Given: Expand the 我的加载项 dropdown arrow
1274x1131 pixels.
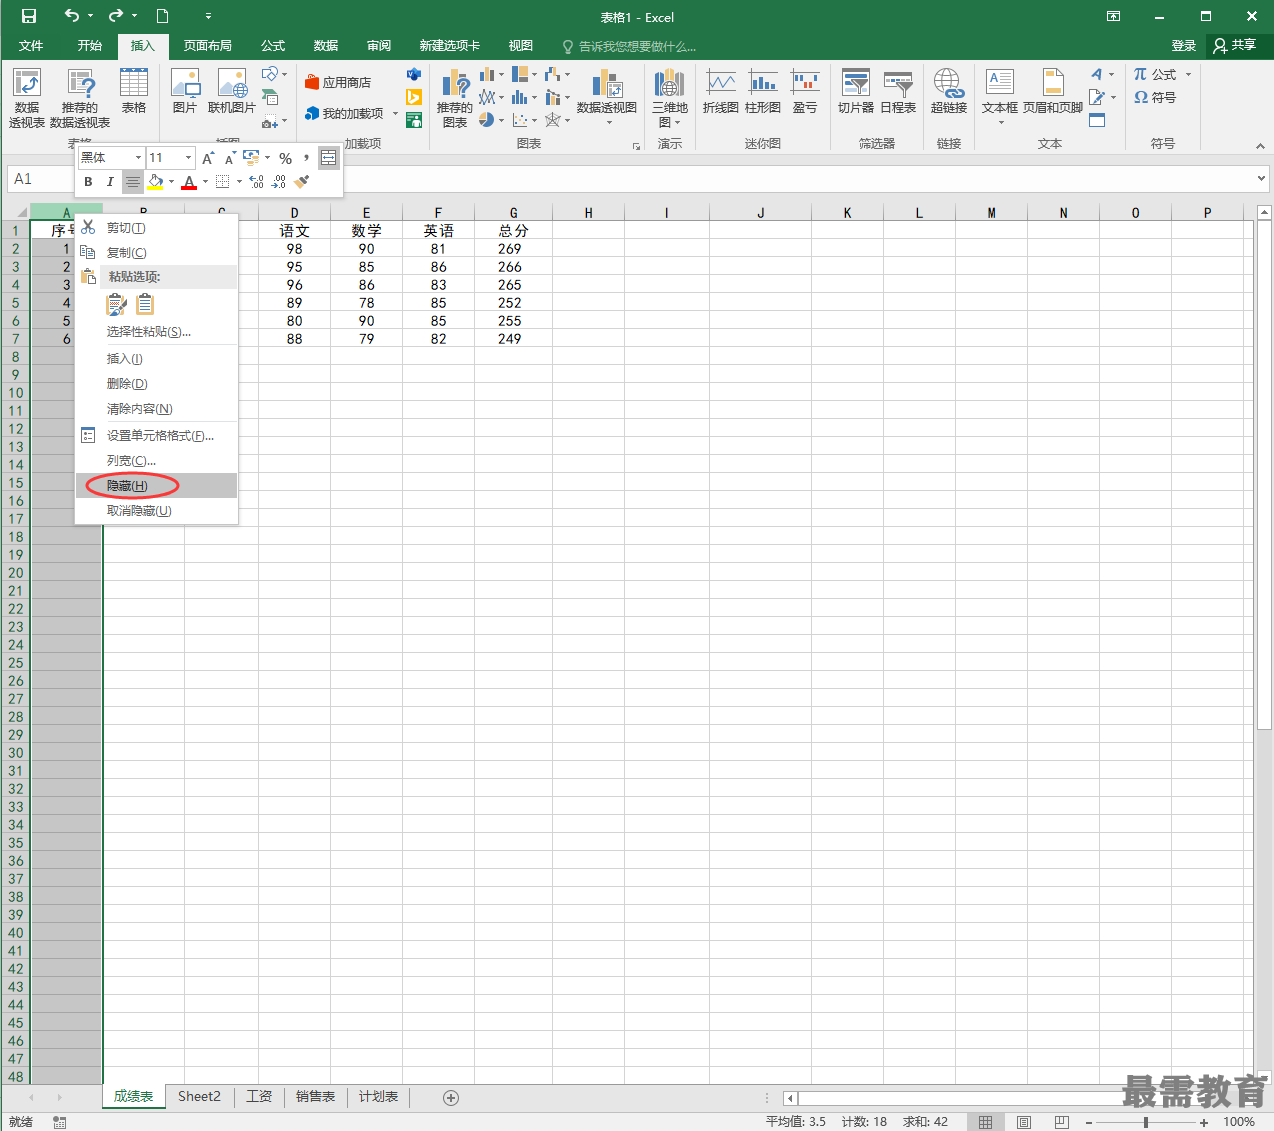Looking at the screenshot, I should point(395,114).
